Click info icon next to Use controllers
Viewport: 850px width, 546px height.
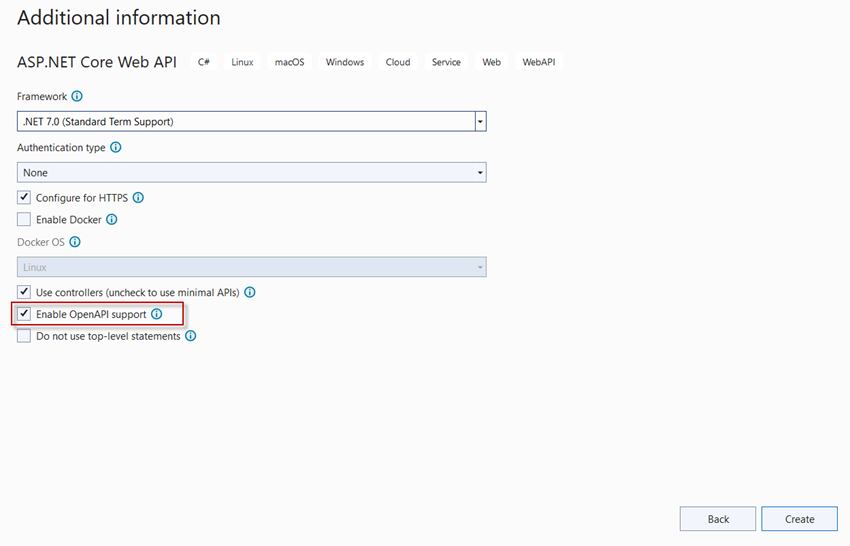click(249, 292)
